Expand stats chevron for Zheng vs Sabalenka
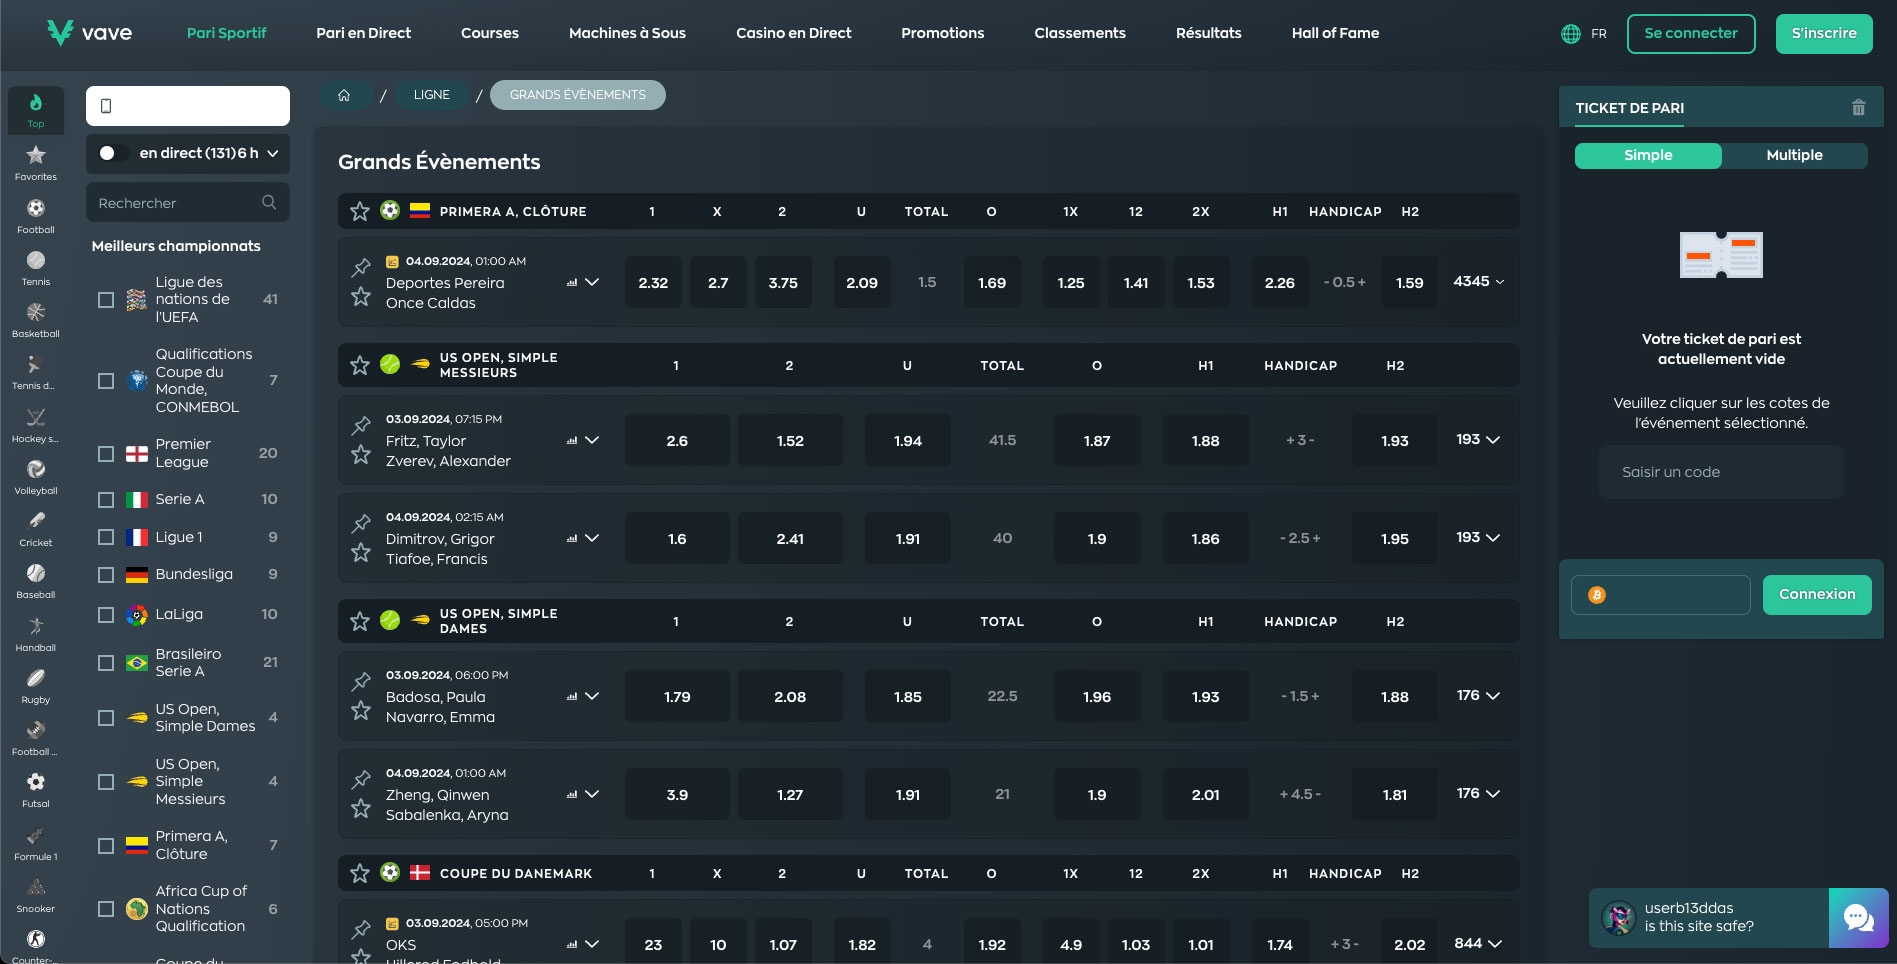 point(592,794)
